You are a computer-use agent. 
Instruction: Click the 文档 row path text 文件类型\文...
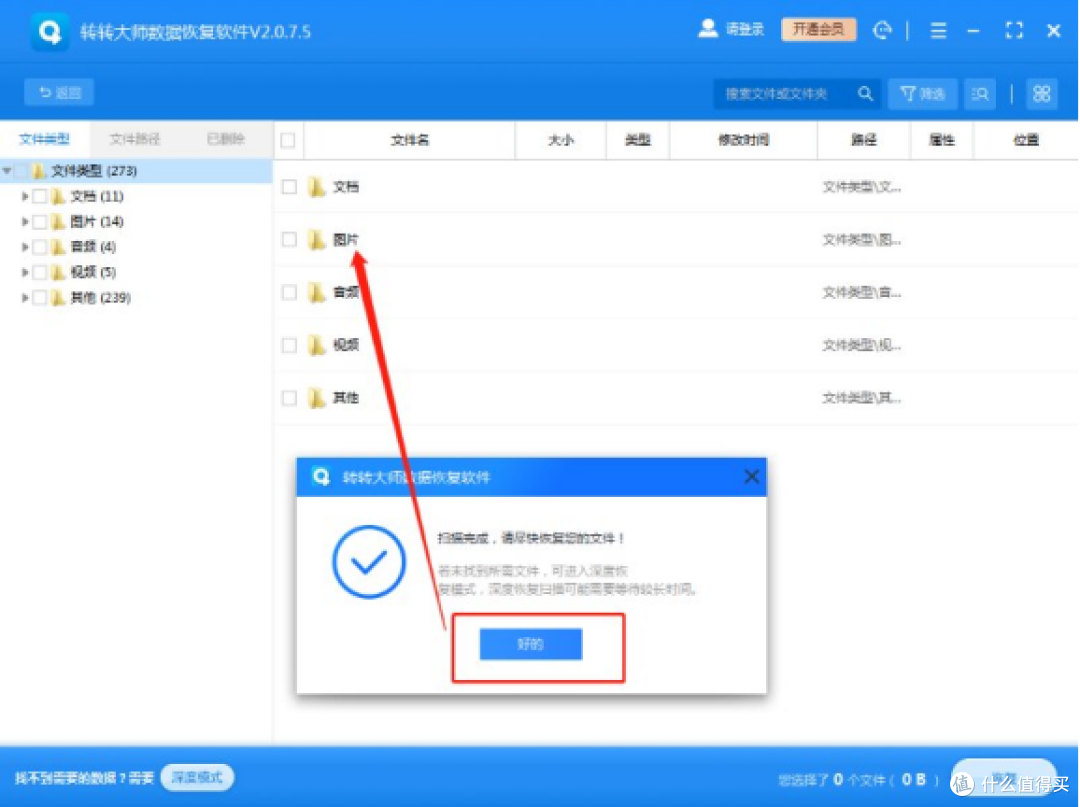click(x=862, y=187)
